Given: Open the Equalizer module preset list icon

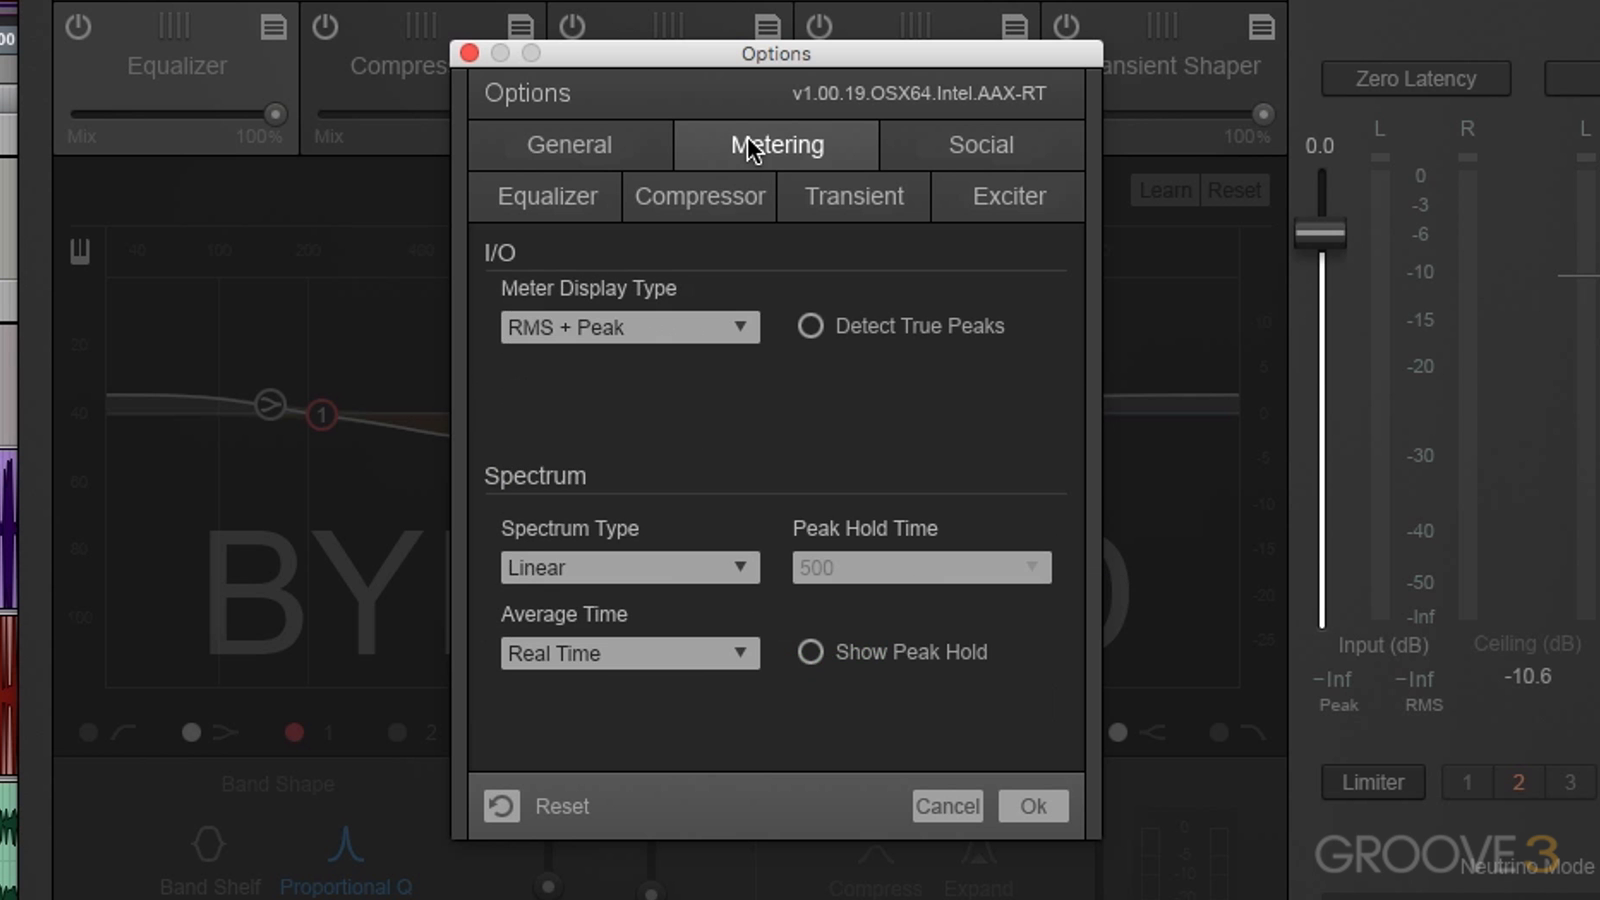Looking at the screenshot, I should [x=273, y=27].
